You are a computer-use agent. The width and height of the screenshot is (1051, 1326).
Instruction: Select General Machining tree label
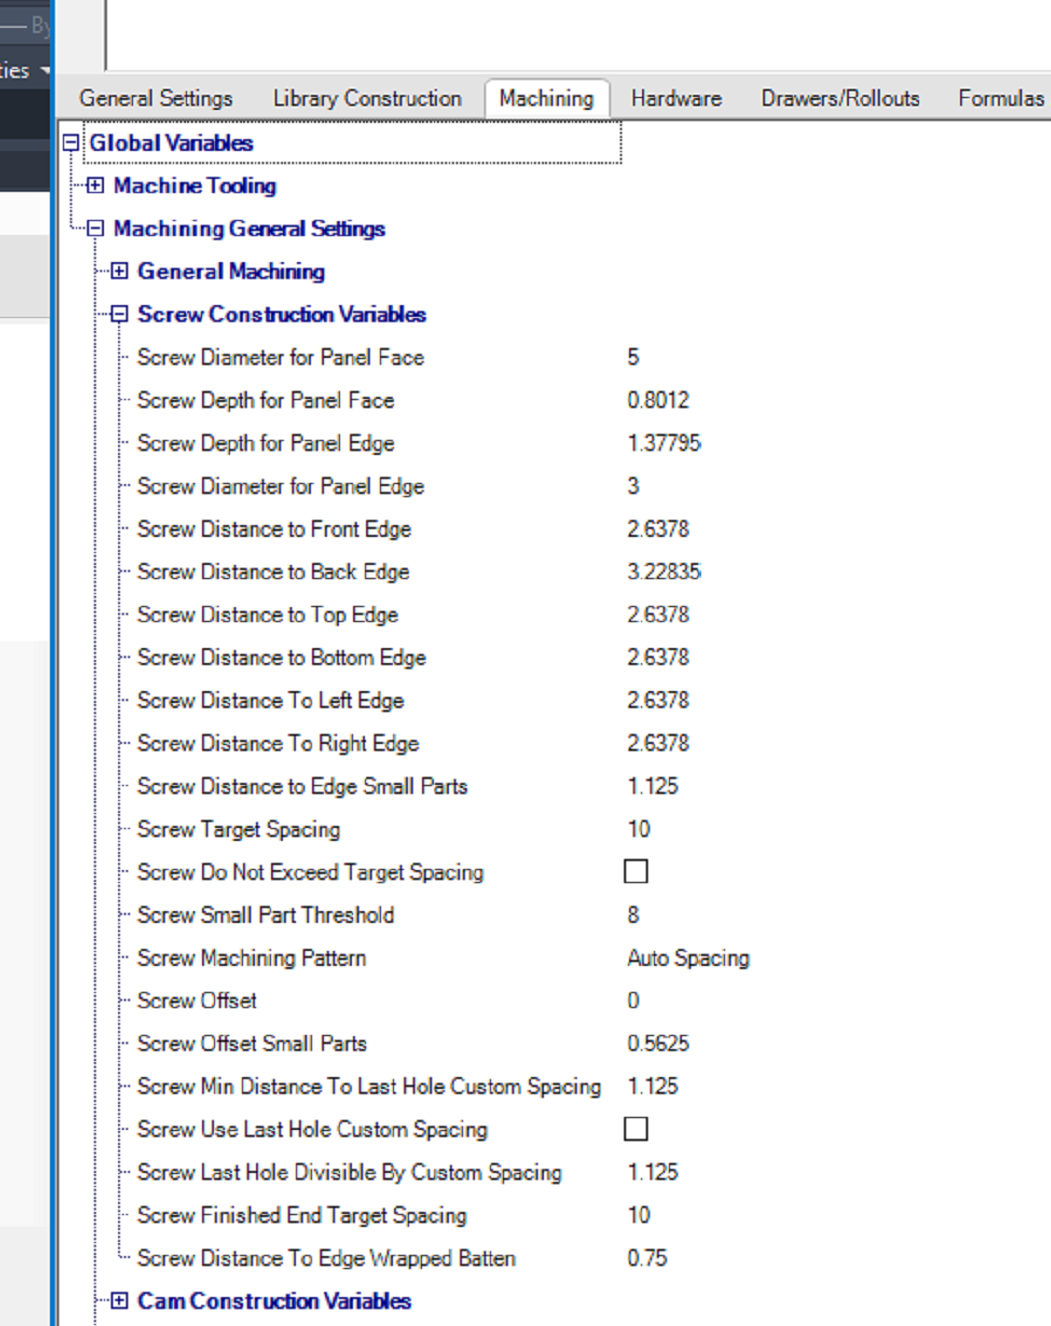point(231,271)
